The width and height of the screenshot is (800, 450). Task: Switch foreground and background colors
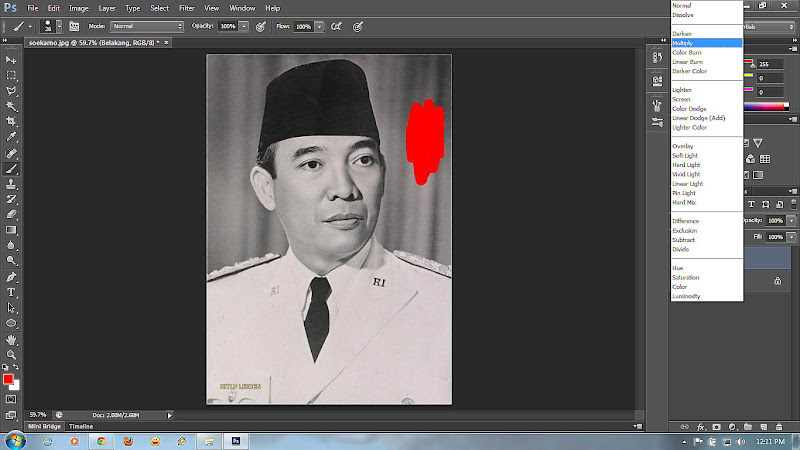coord(16,367)
